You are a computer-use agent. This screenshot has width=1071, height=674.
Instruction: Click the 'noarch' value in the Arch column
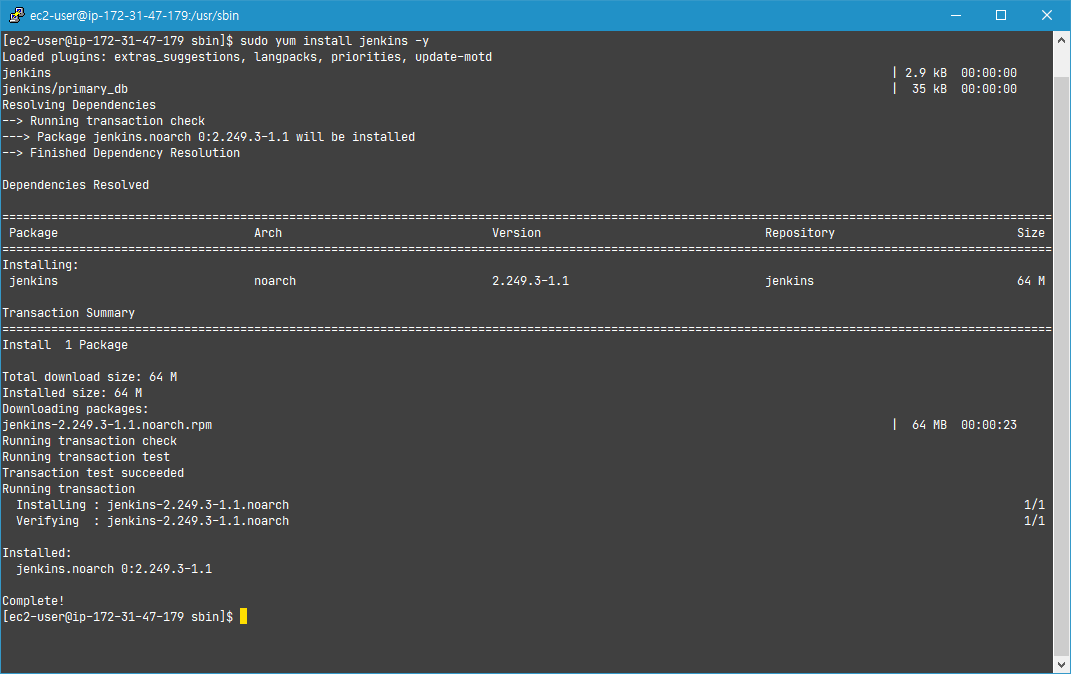pos(275,281)
